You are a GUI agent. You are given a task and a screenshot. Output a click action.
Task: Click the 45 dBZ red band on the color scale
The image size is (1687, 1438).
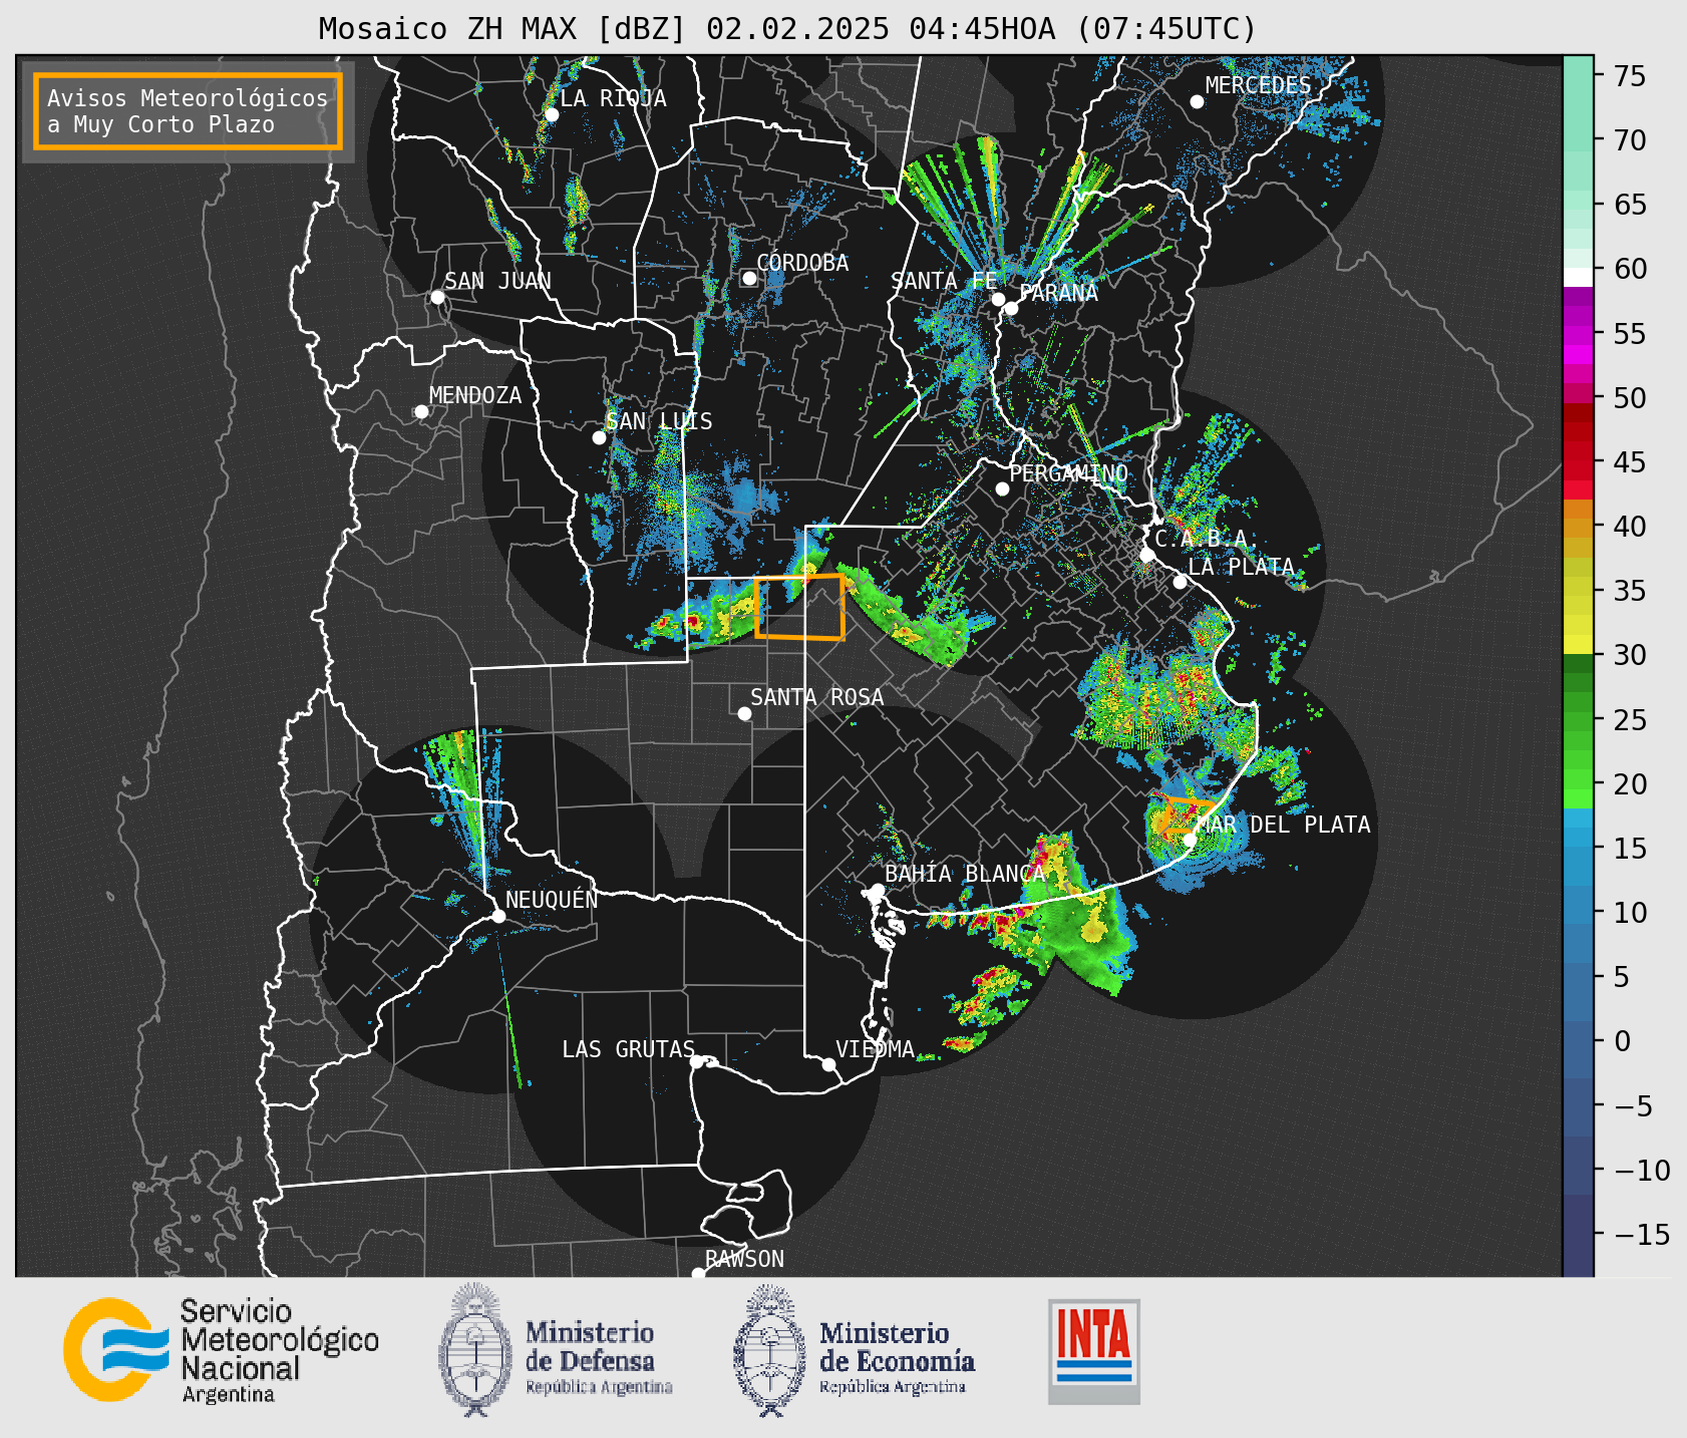(x=1578, y=462)
